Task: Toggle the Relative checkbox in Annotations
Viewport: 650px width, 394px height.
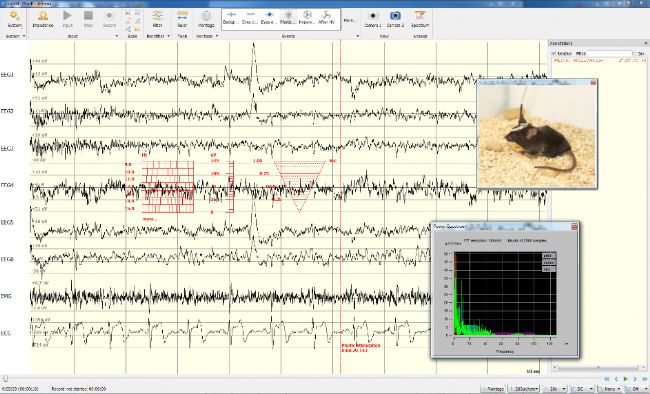Action: pyautogui.click(x=554, y=54)
